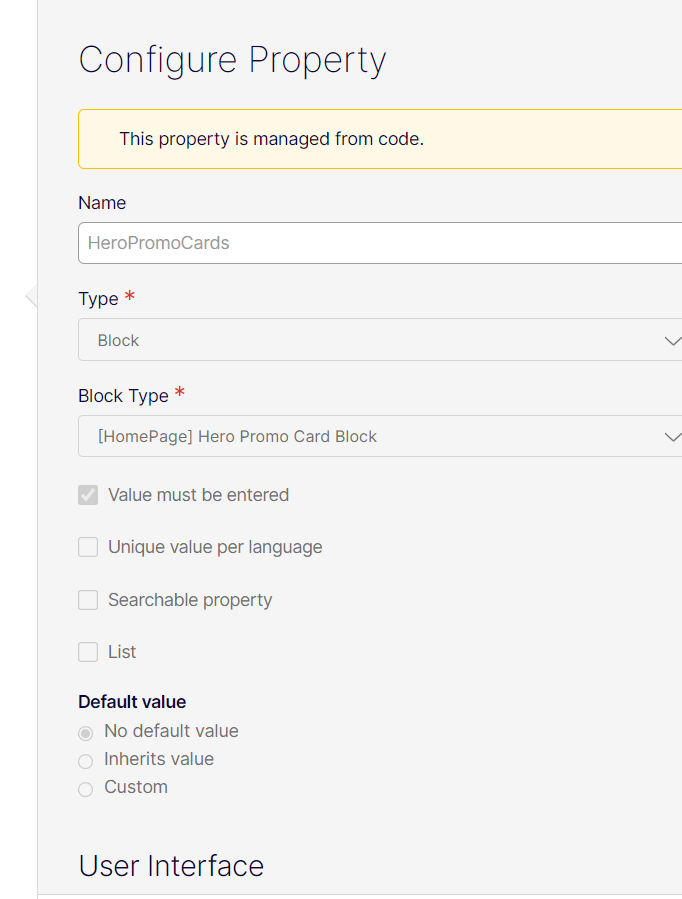This screenshot has height=899, width=682.
Task: Click the Default value section label
Action: (x=132, y=702)
